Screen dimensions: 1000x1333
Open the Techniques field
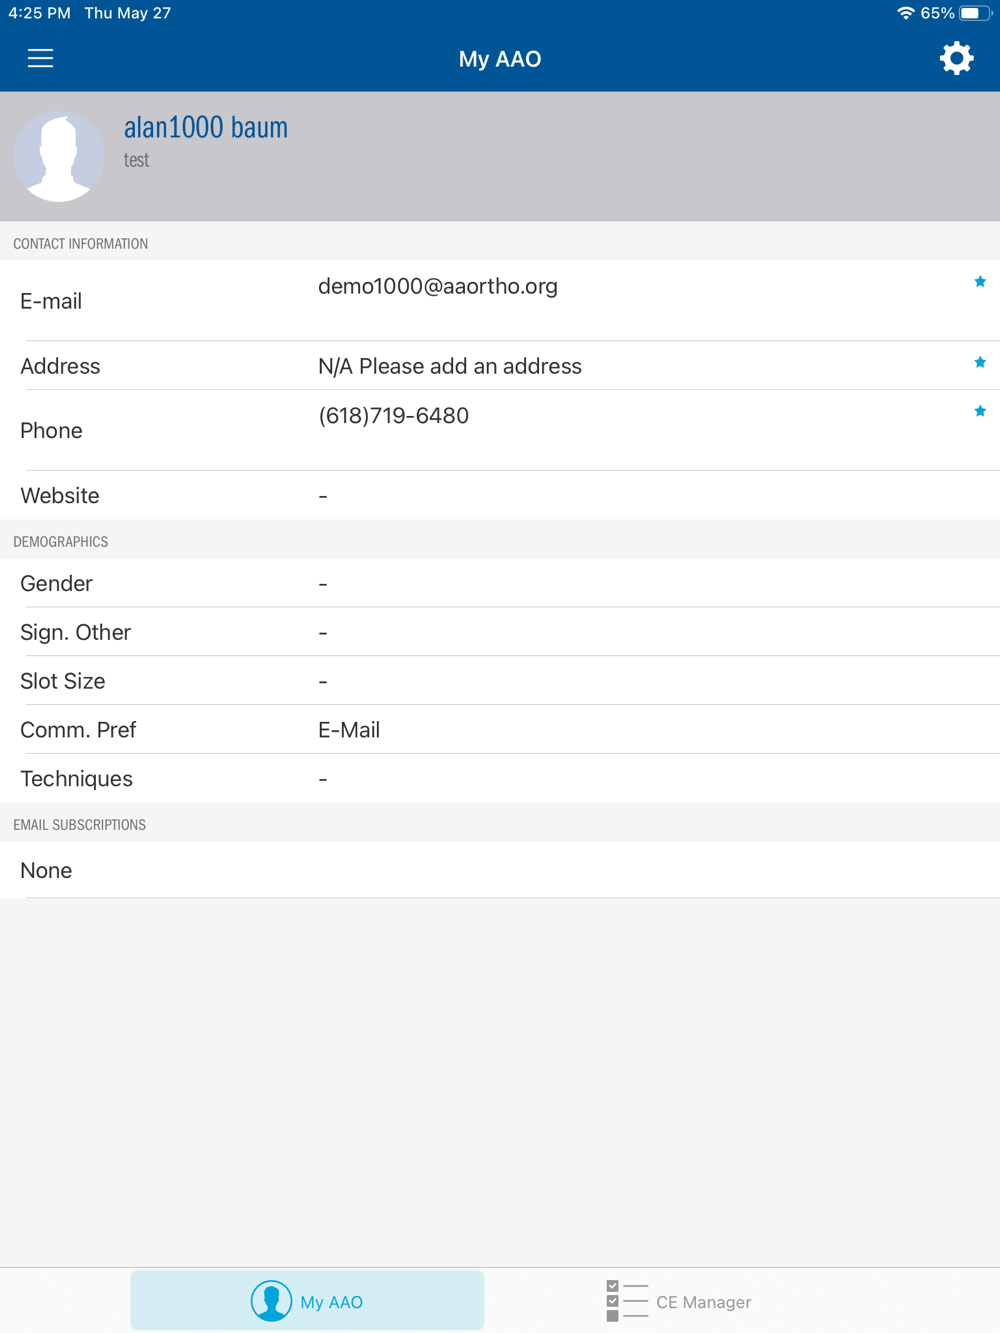500,778
